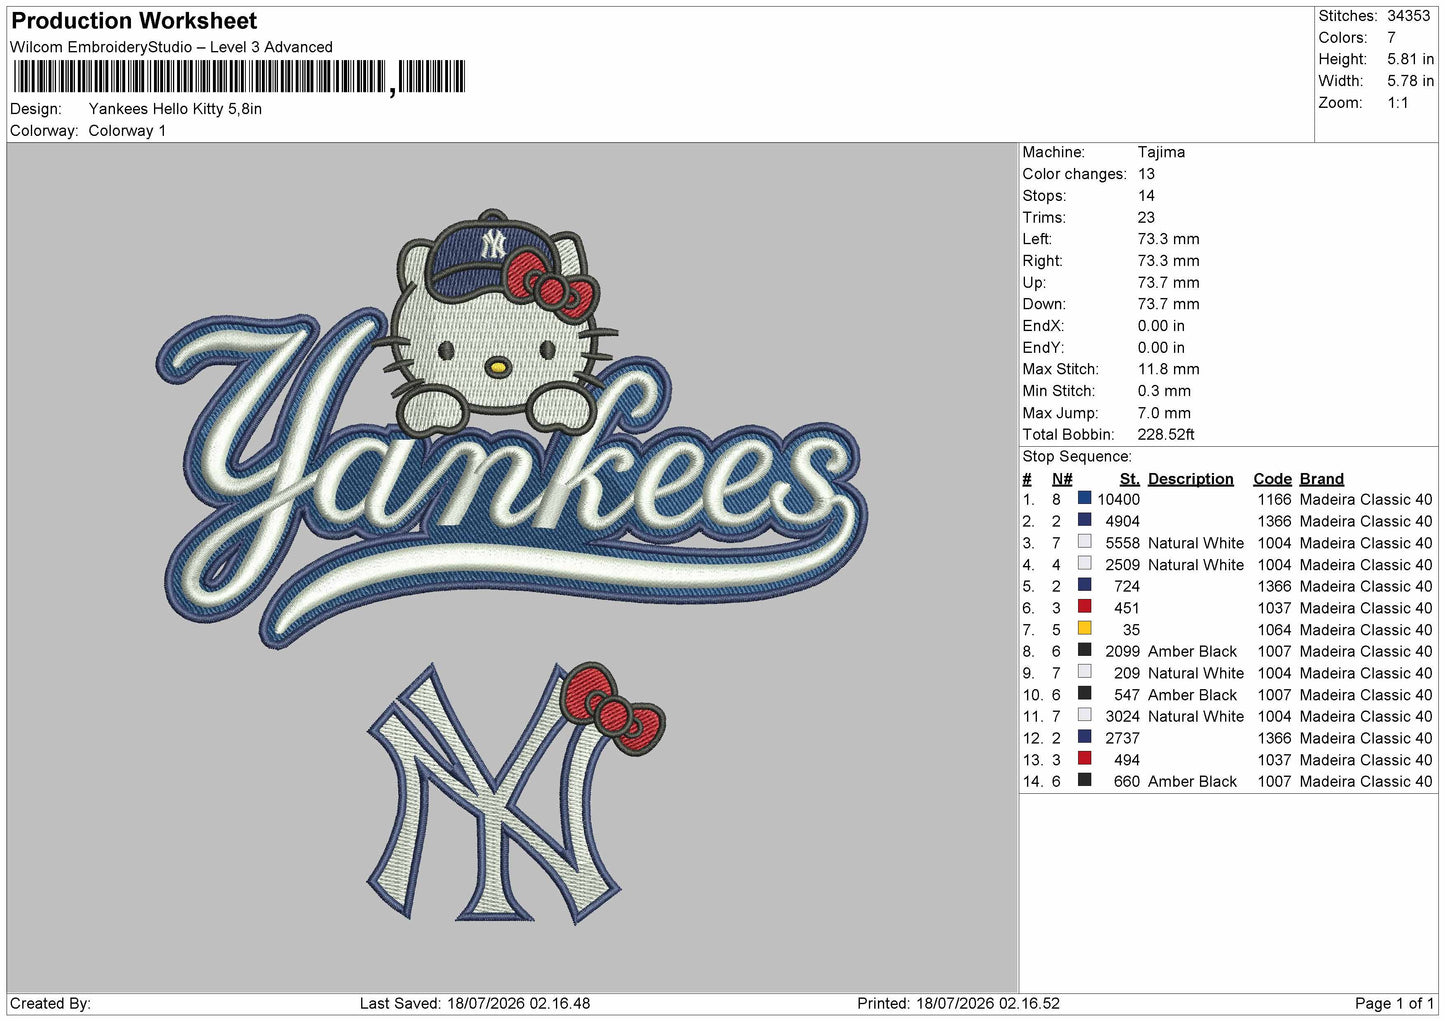This screenshot has width=1445, height=1021.
Task: Click stitch count 10400 in row 1
Action: pos(1118,500)
